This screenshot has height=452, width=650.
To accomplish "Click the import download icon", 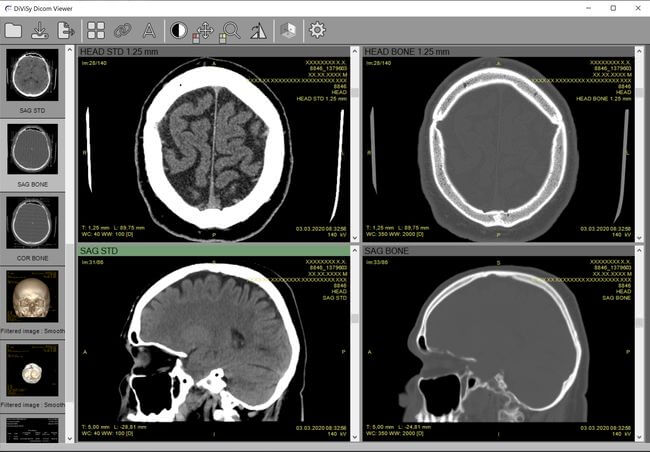I will [x=41, y=30].
